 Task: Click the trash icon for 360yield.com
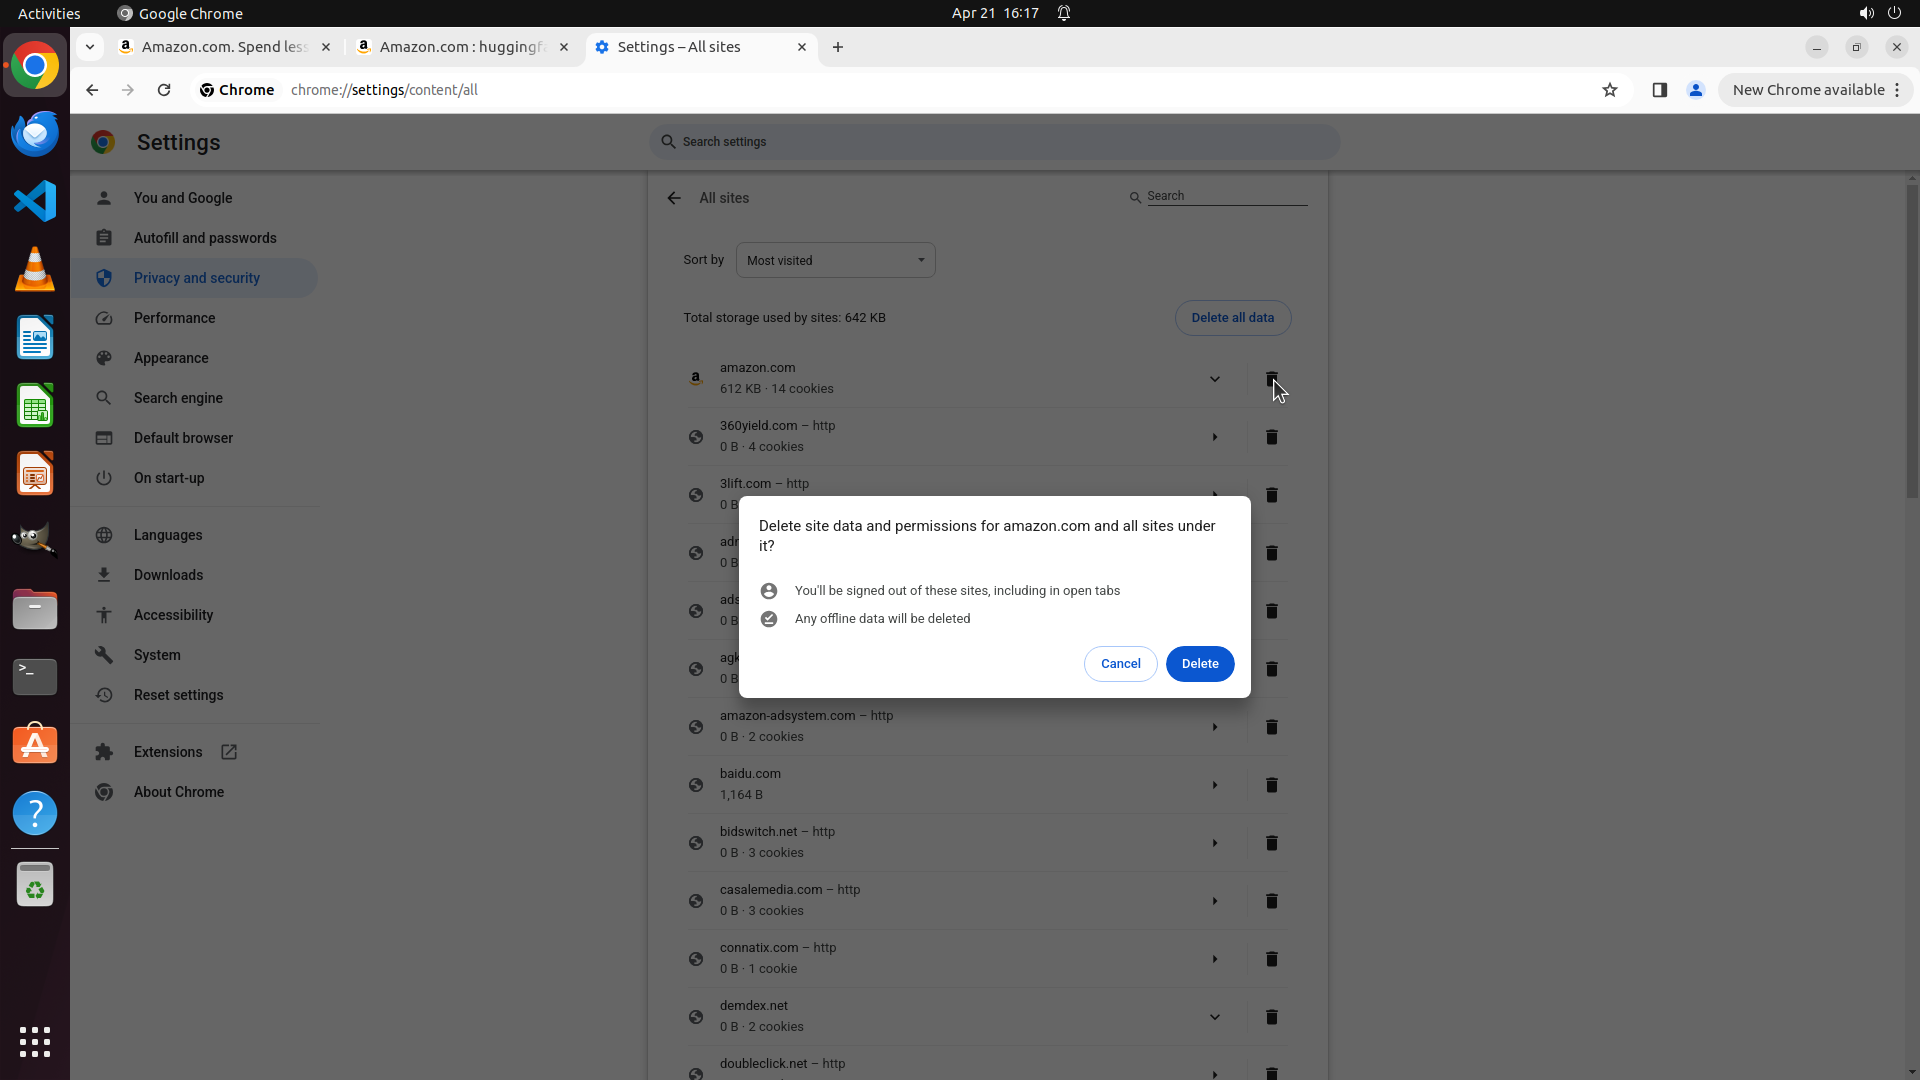pos(1271,437)
